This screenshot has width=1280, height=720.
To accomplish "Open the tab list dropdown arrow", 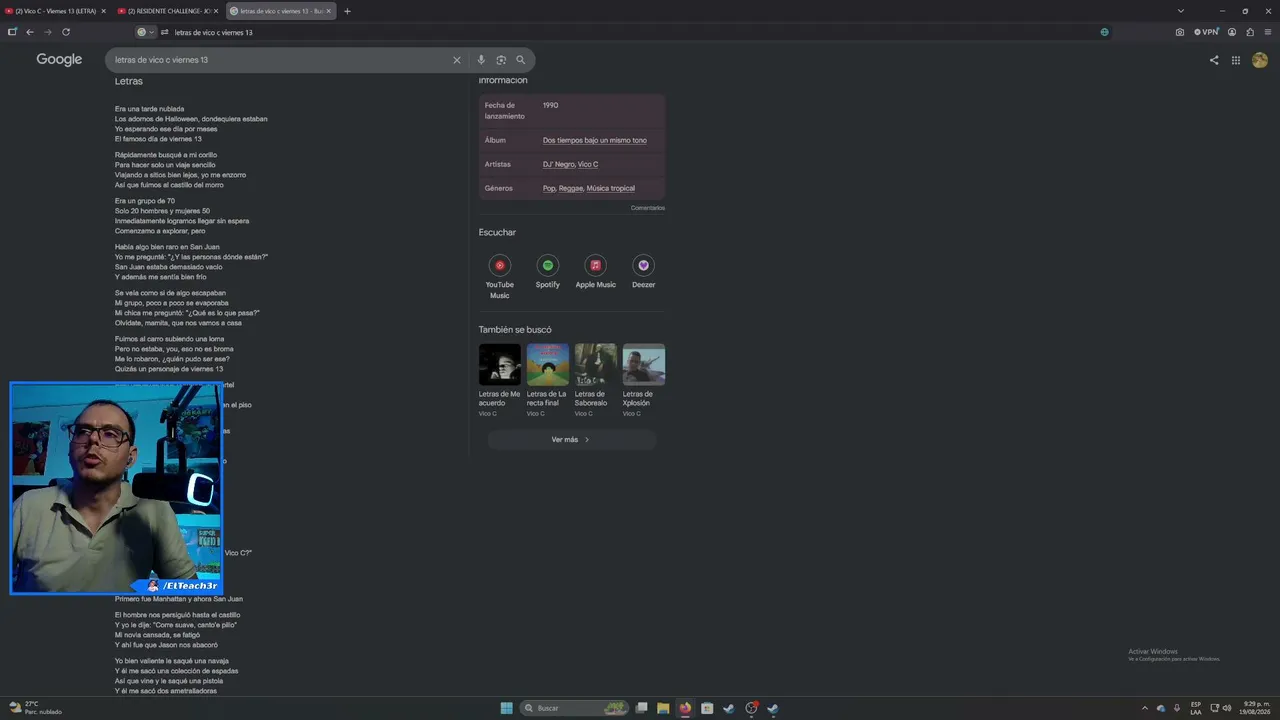I will point(1181,11).
